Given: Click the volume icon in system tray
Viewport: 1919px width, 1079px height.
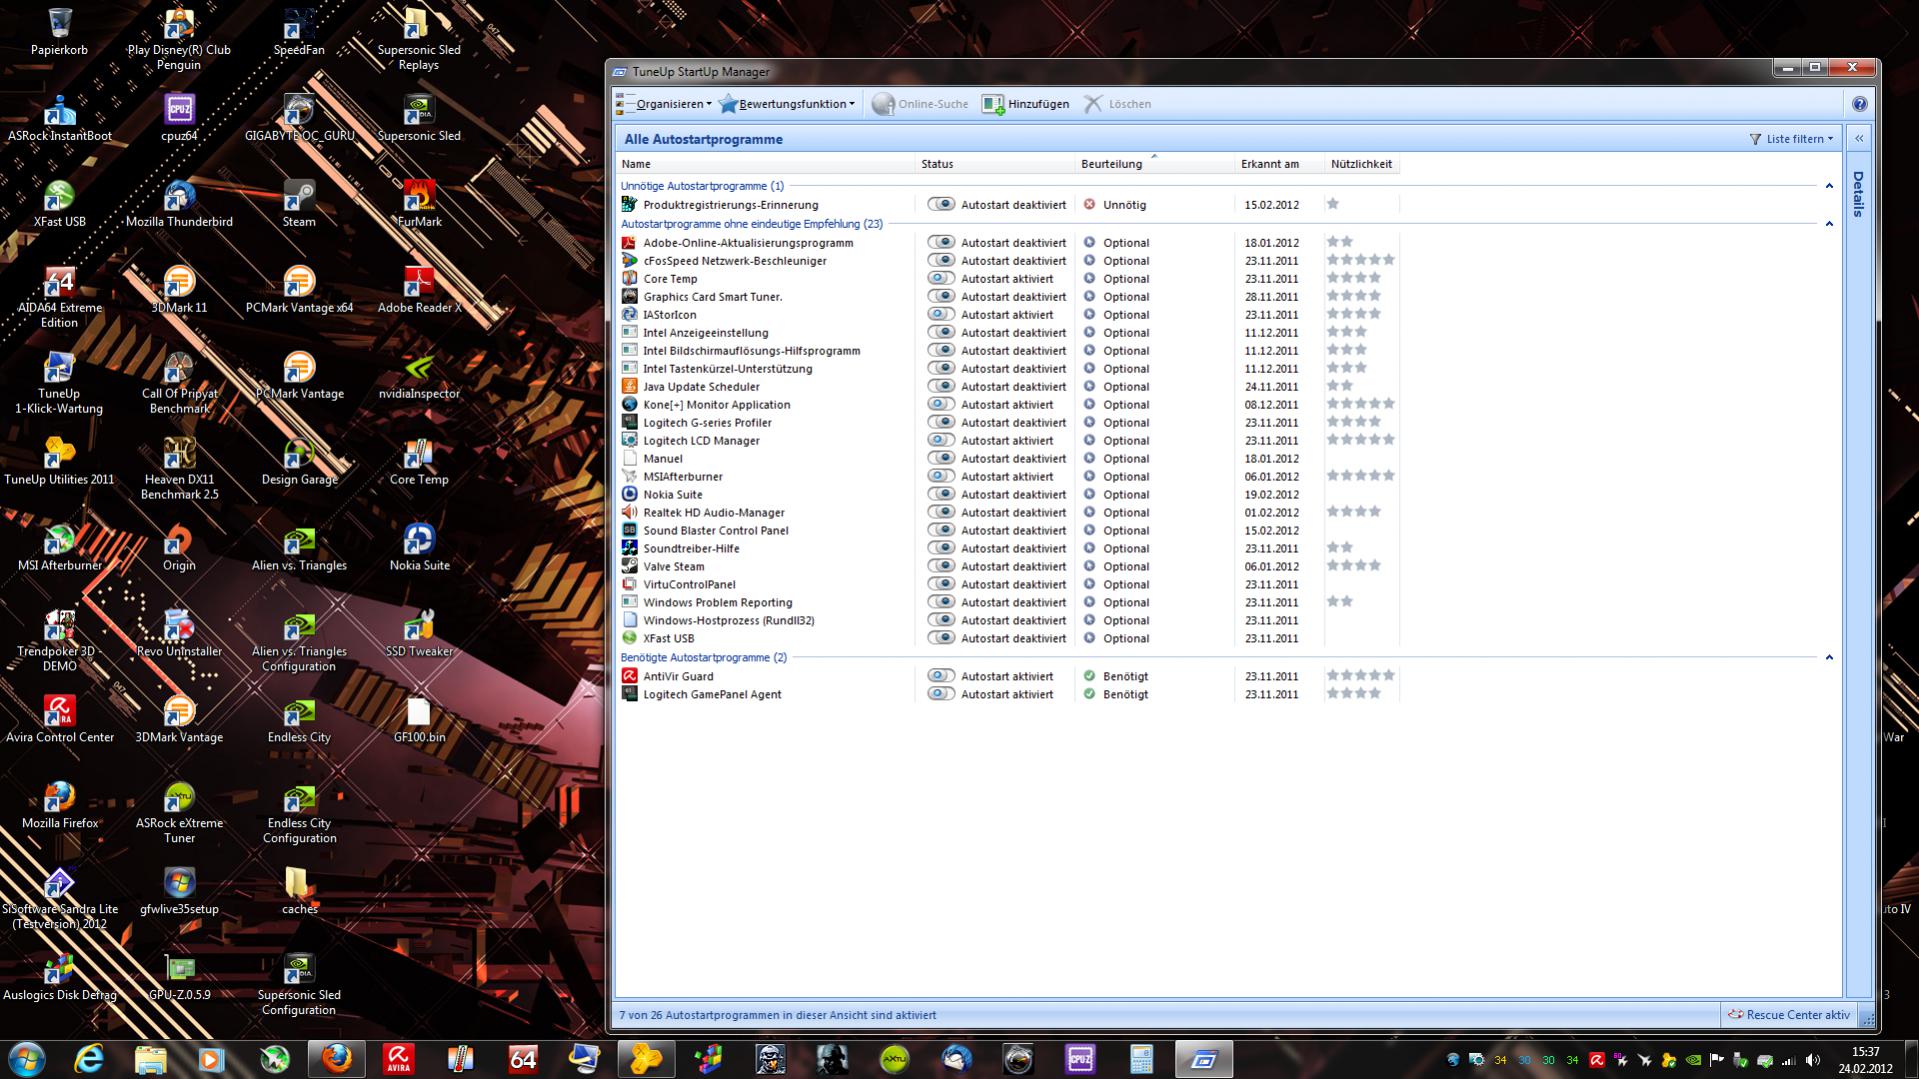Looking at the screenshot, I should 1812,1060.
